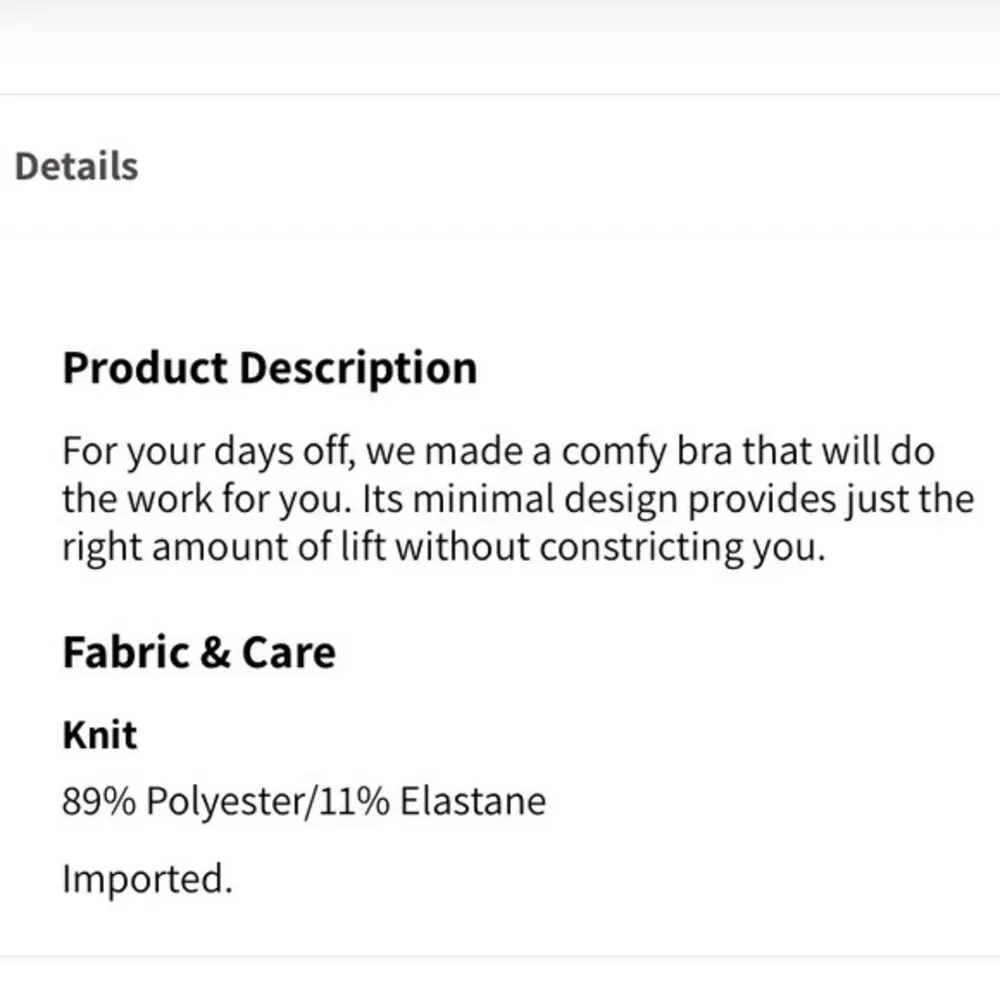Click the word 'Description' in the heading
Viewport: 1000px width, 1000px height.
[x=359, y=368]
